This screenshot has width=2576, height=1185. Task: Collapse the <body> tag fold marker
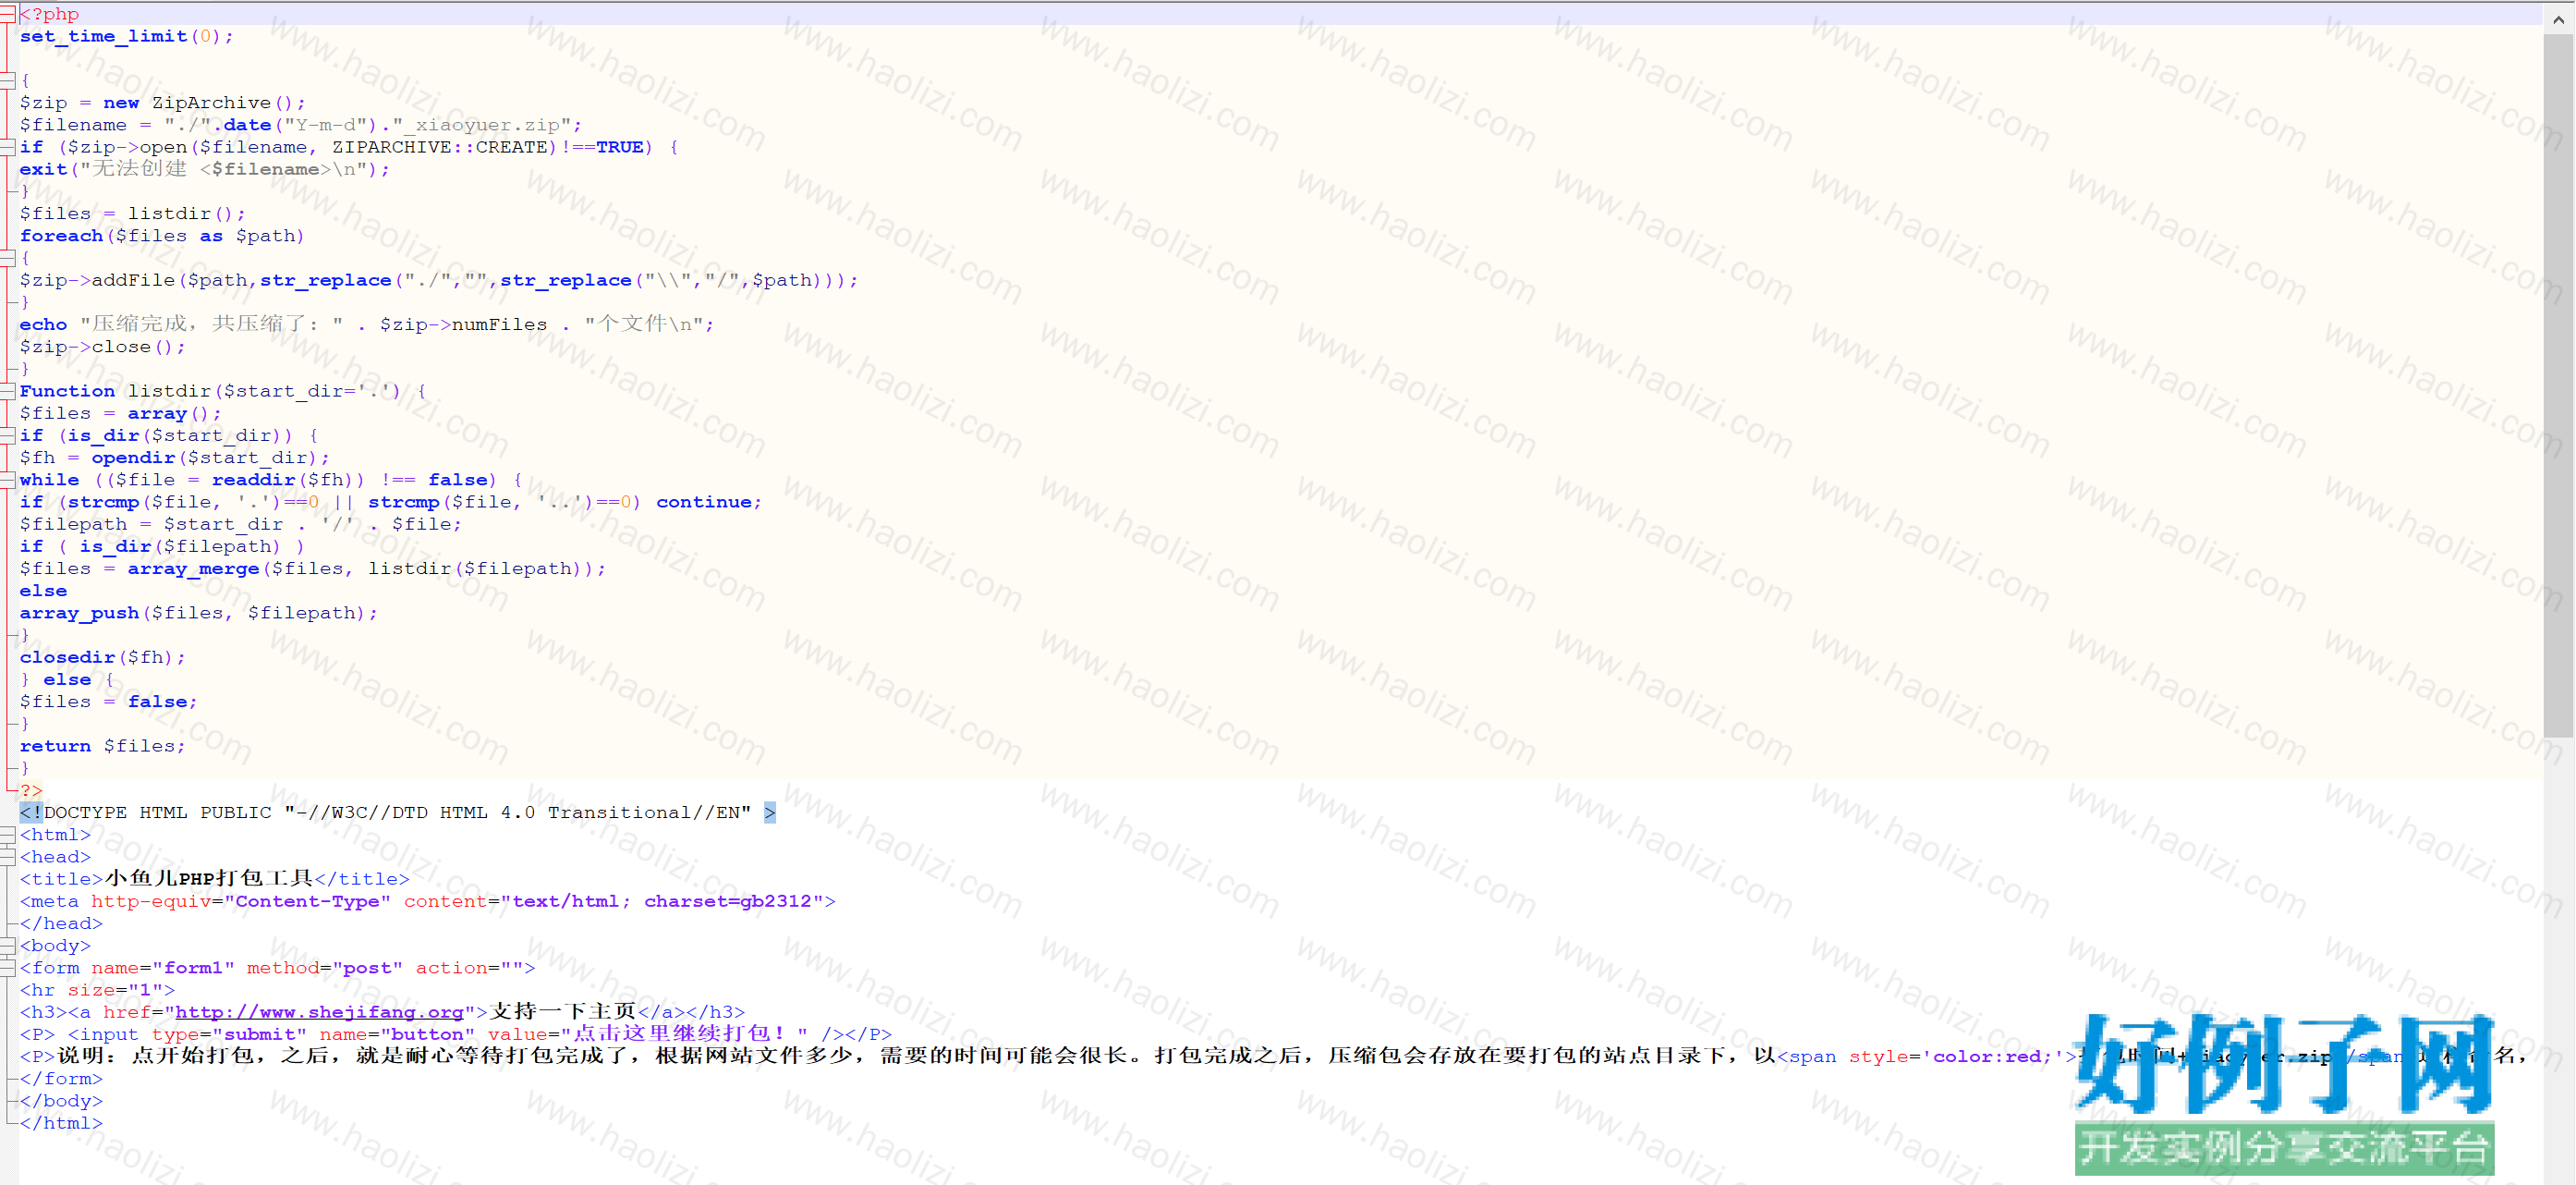(7, 946)
